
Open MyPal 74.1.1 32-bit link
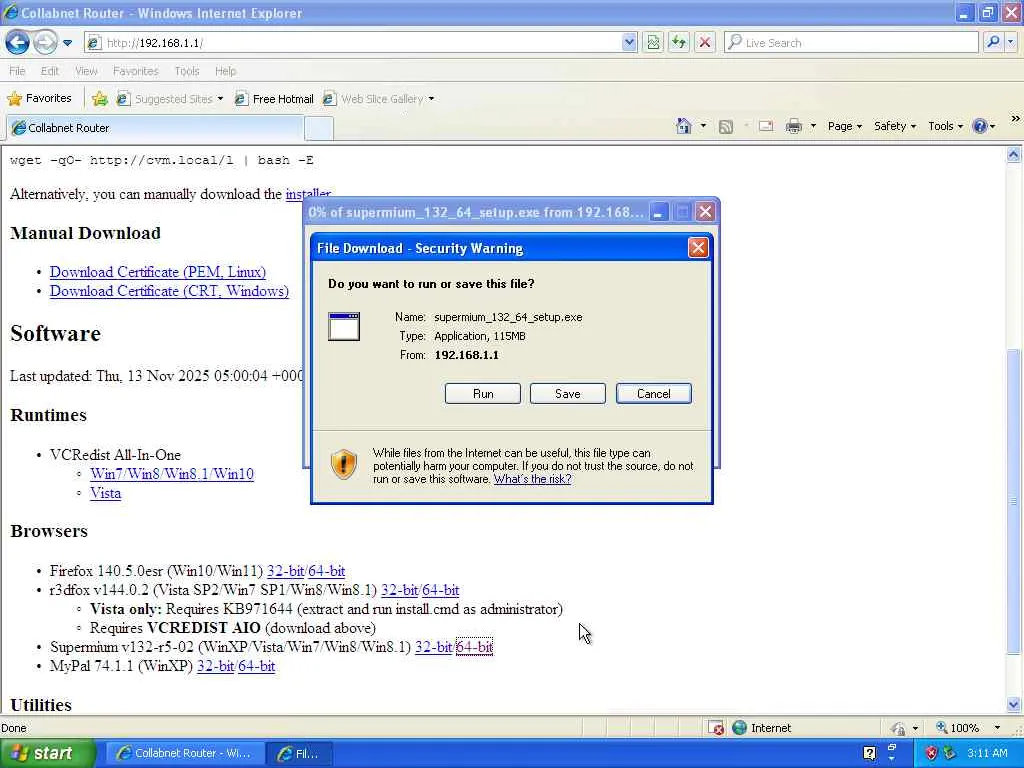(x=216, y=666)
